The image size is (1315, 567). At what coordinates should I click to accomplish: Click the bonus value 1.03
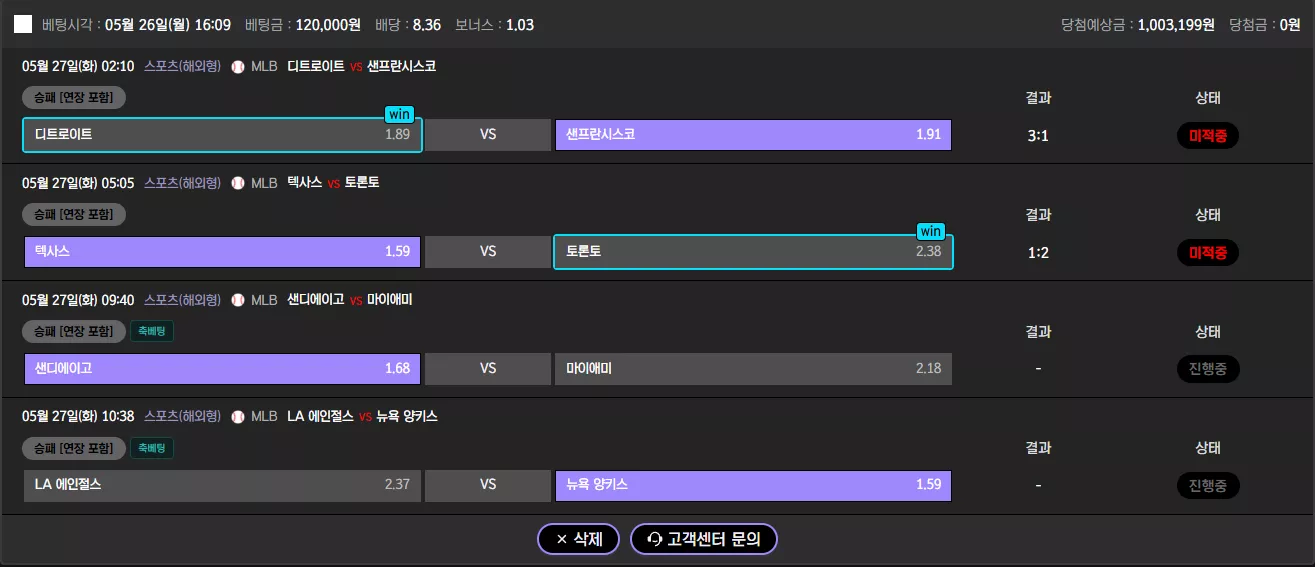point(520,25)
